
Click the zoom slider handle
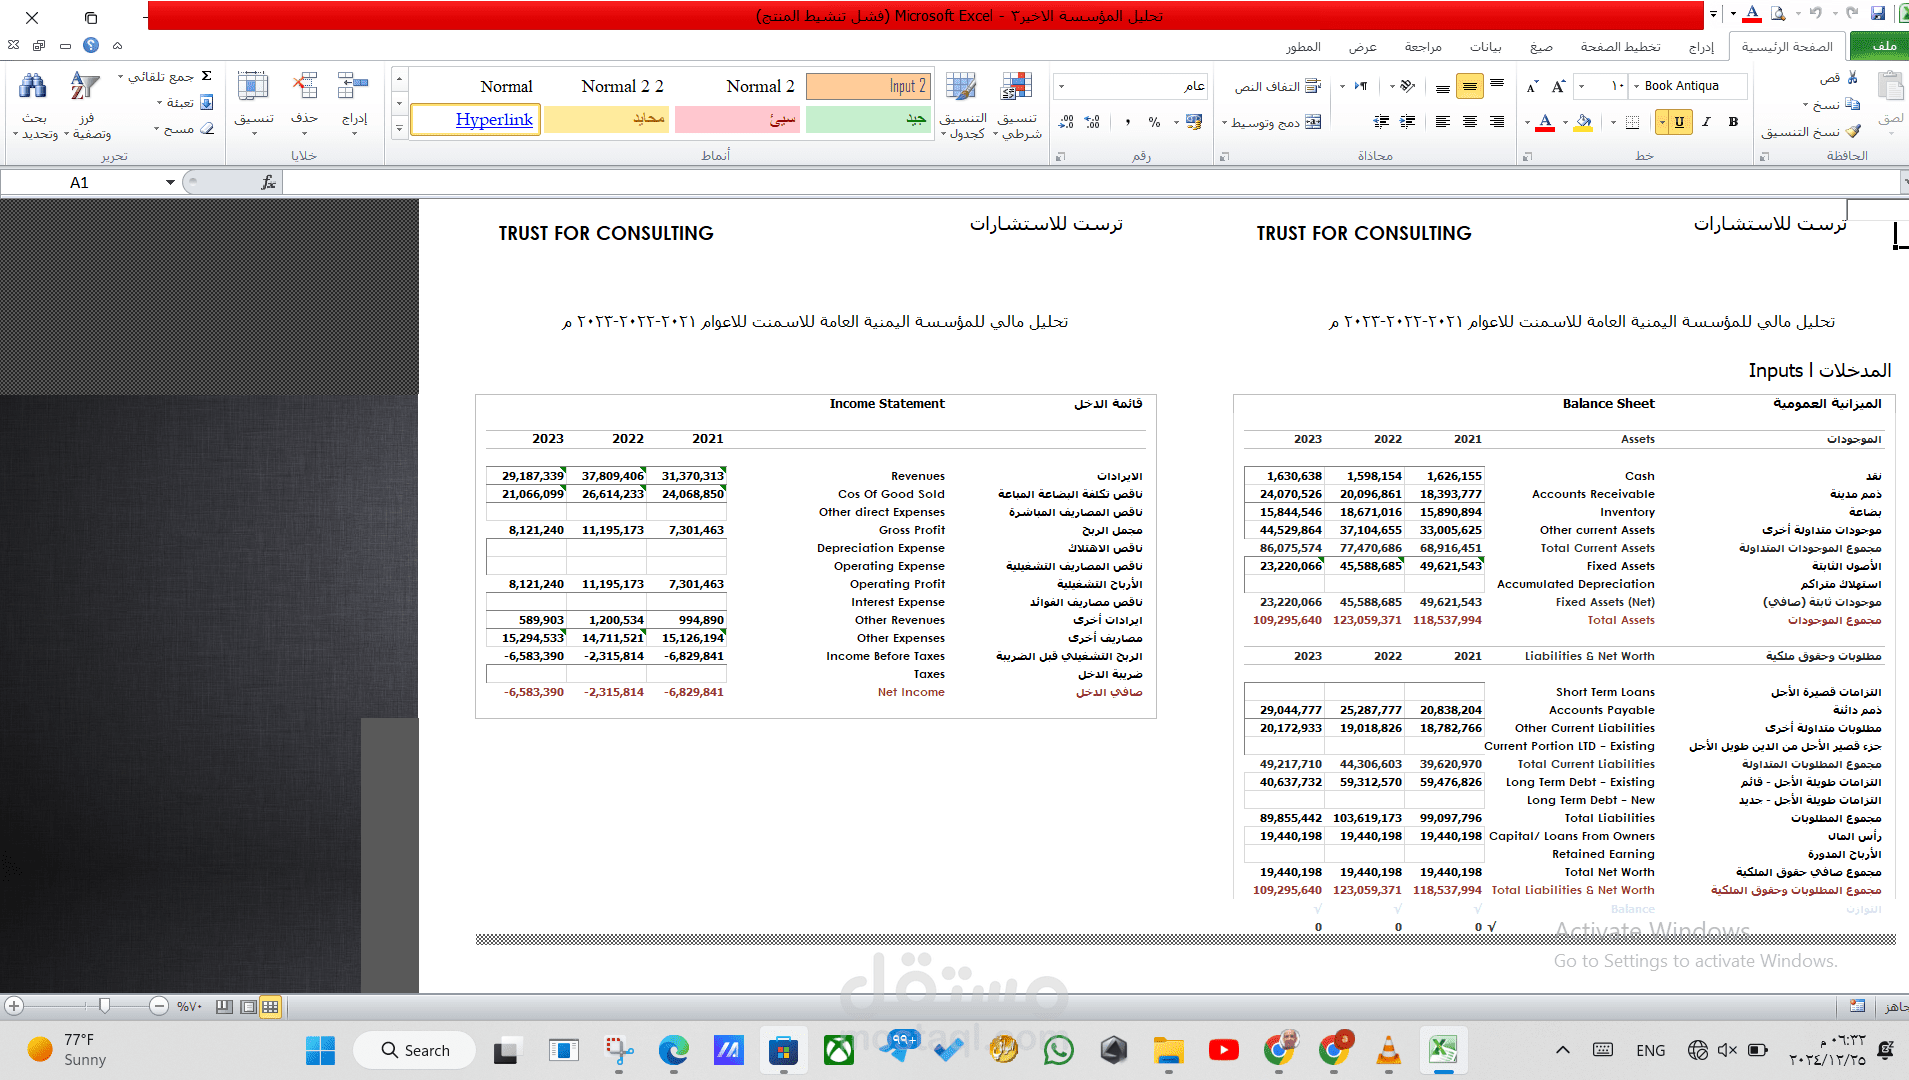point(104,1006)
